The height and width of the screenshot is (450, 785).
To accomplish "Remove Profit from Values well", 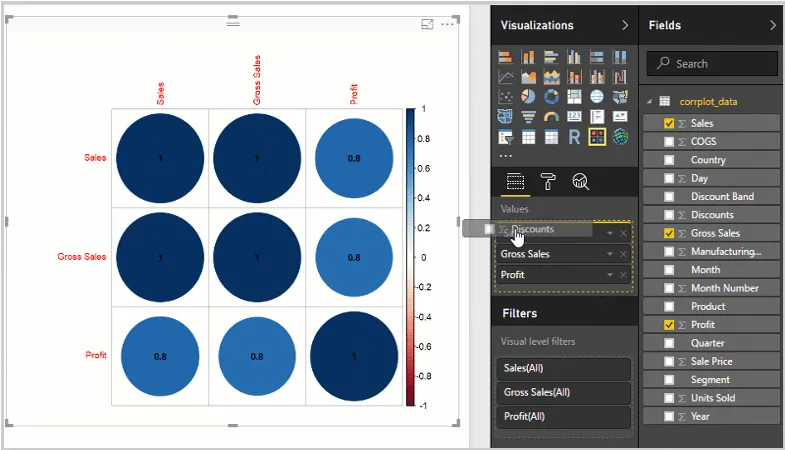I will point(623,275).
